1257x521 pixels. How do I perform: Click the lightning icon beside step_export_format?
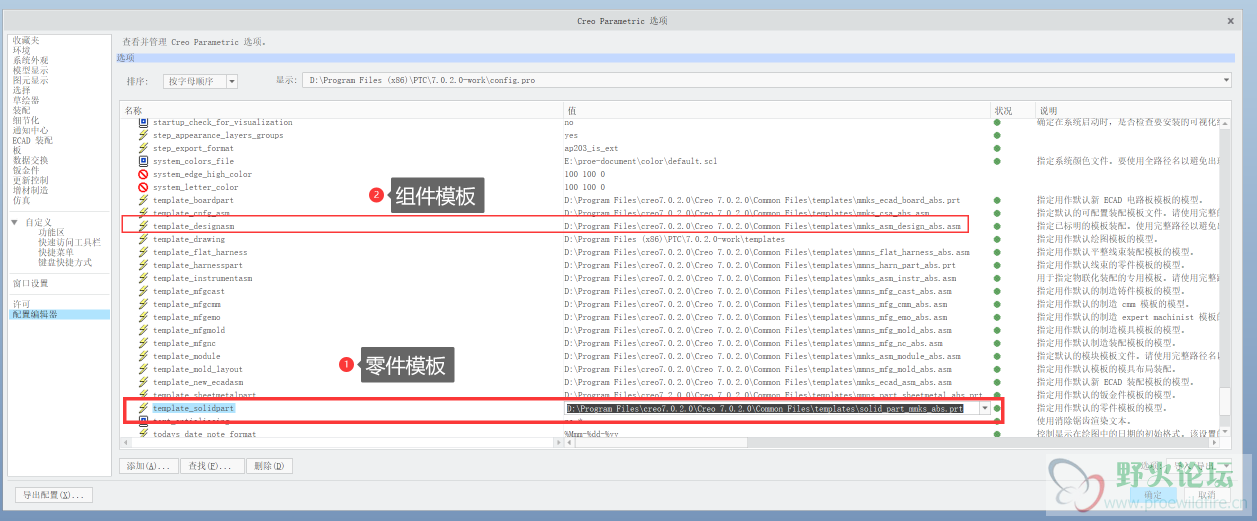coord(143,148)
